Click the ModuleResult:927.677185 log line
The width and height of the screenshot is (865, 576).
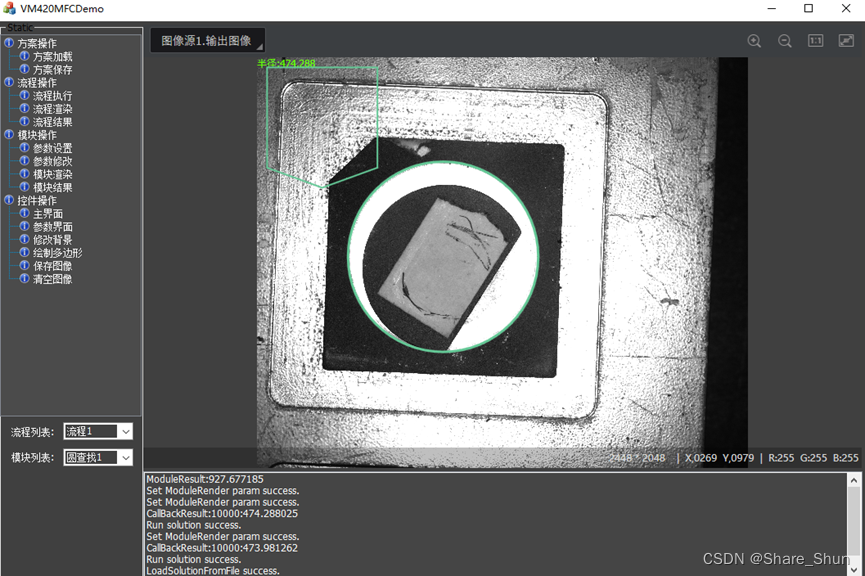coord(205,479)
